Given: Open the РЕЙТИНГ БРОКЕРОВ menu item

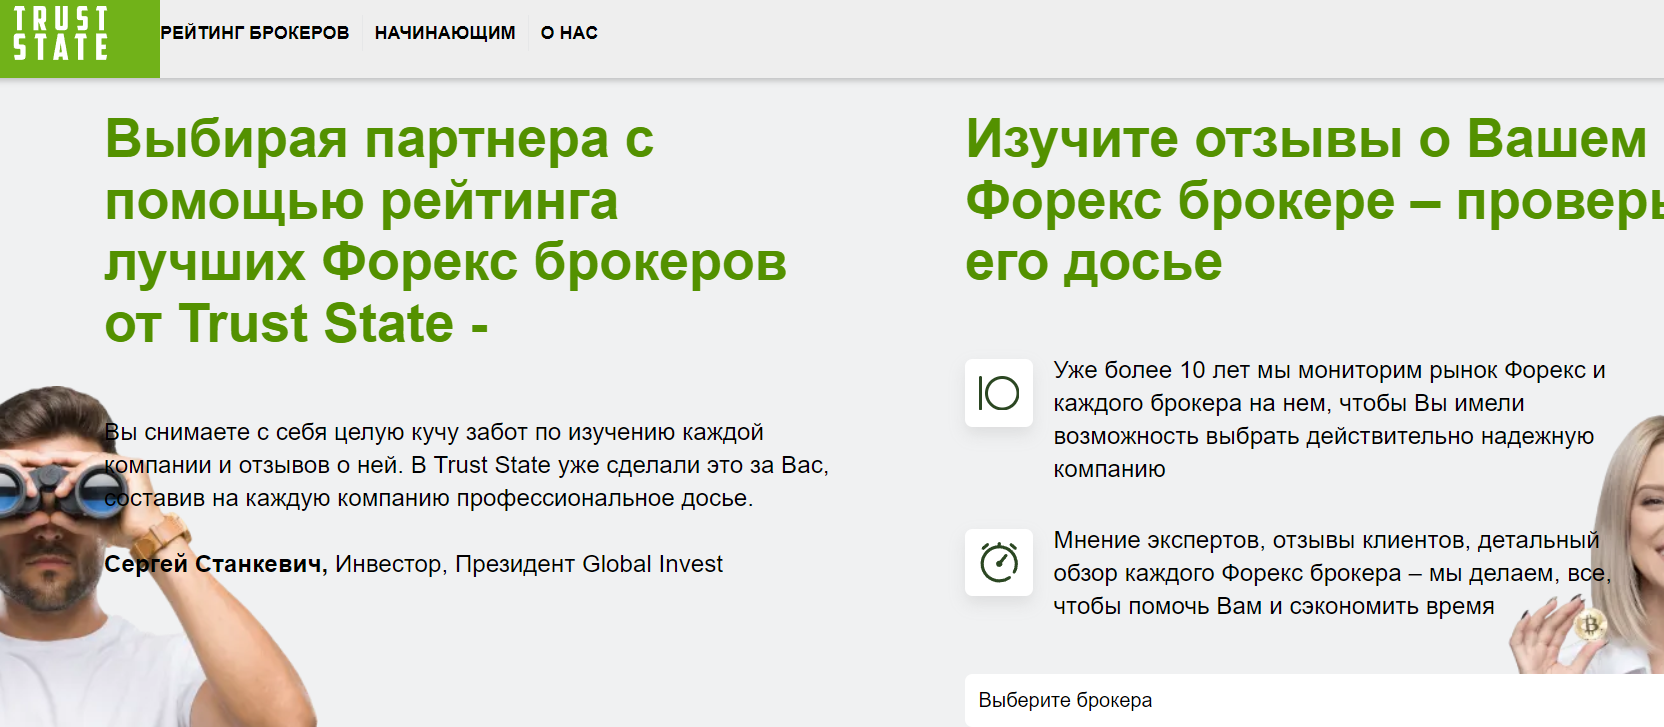Looking at the screenshot, I should [x=255, y=33].
